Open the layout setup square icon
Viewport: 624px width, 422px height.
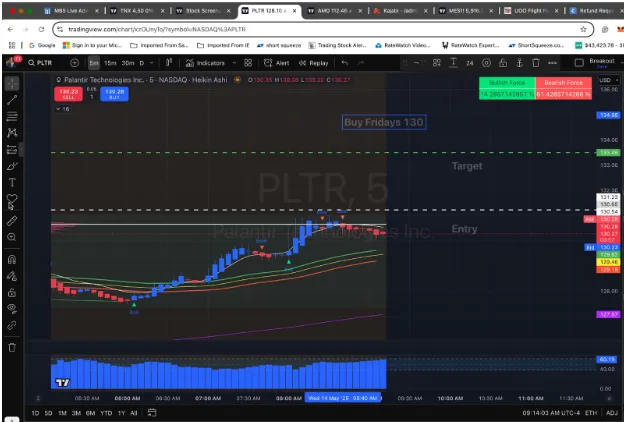tap(579, 63)
